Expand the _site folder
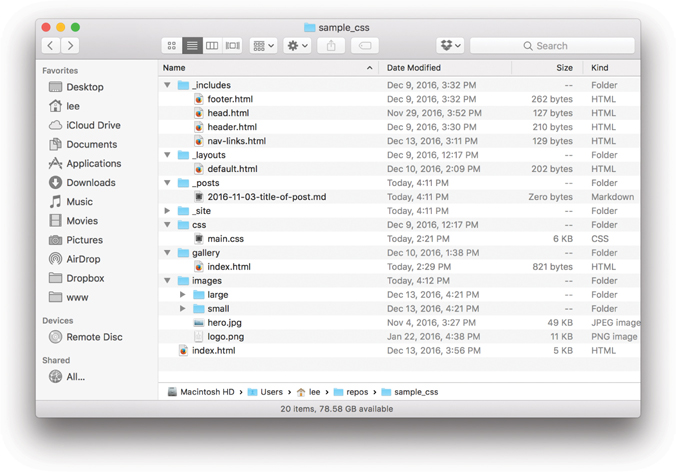This screenshot has width=676, height=472. click(168, 211)
